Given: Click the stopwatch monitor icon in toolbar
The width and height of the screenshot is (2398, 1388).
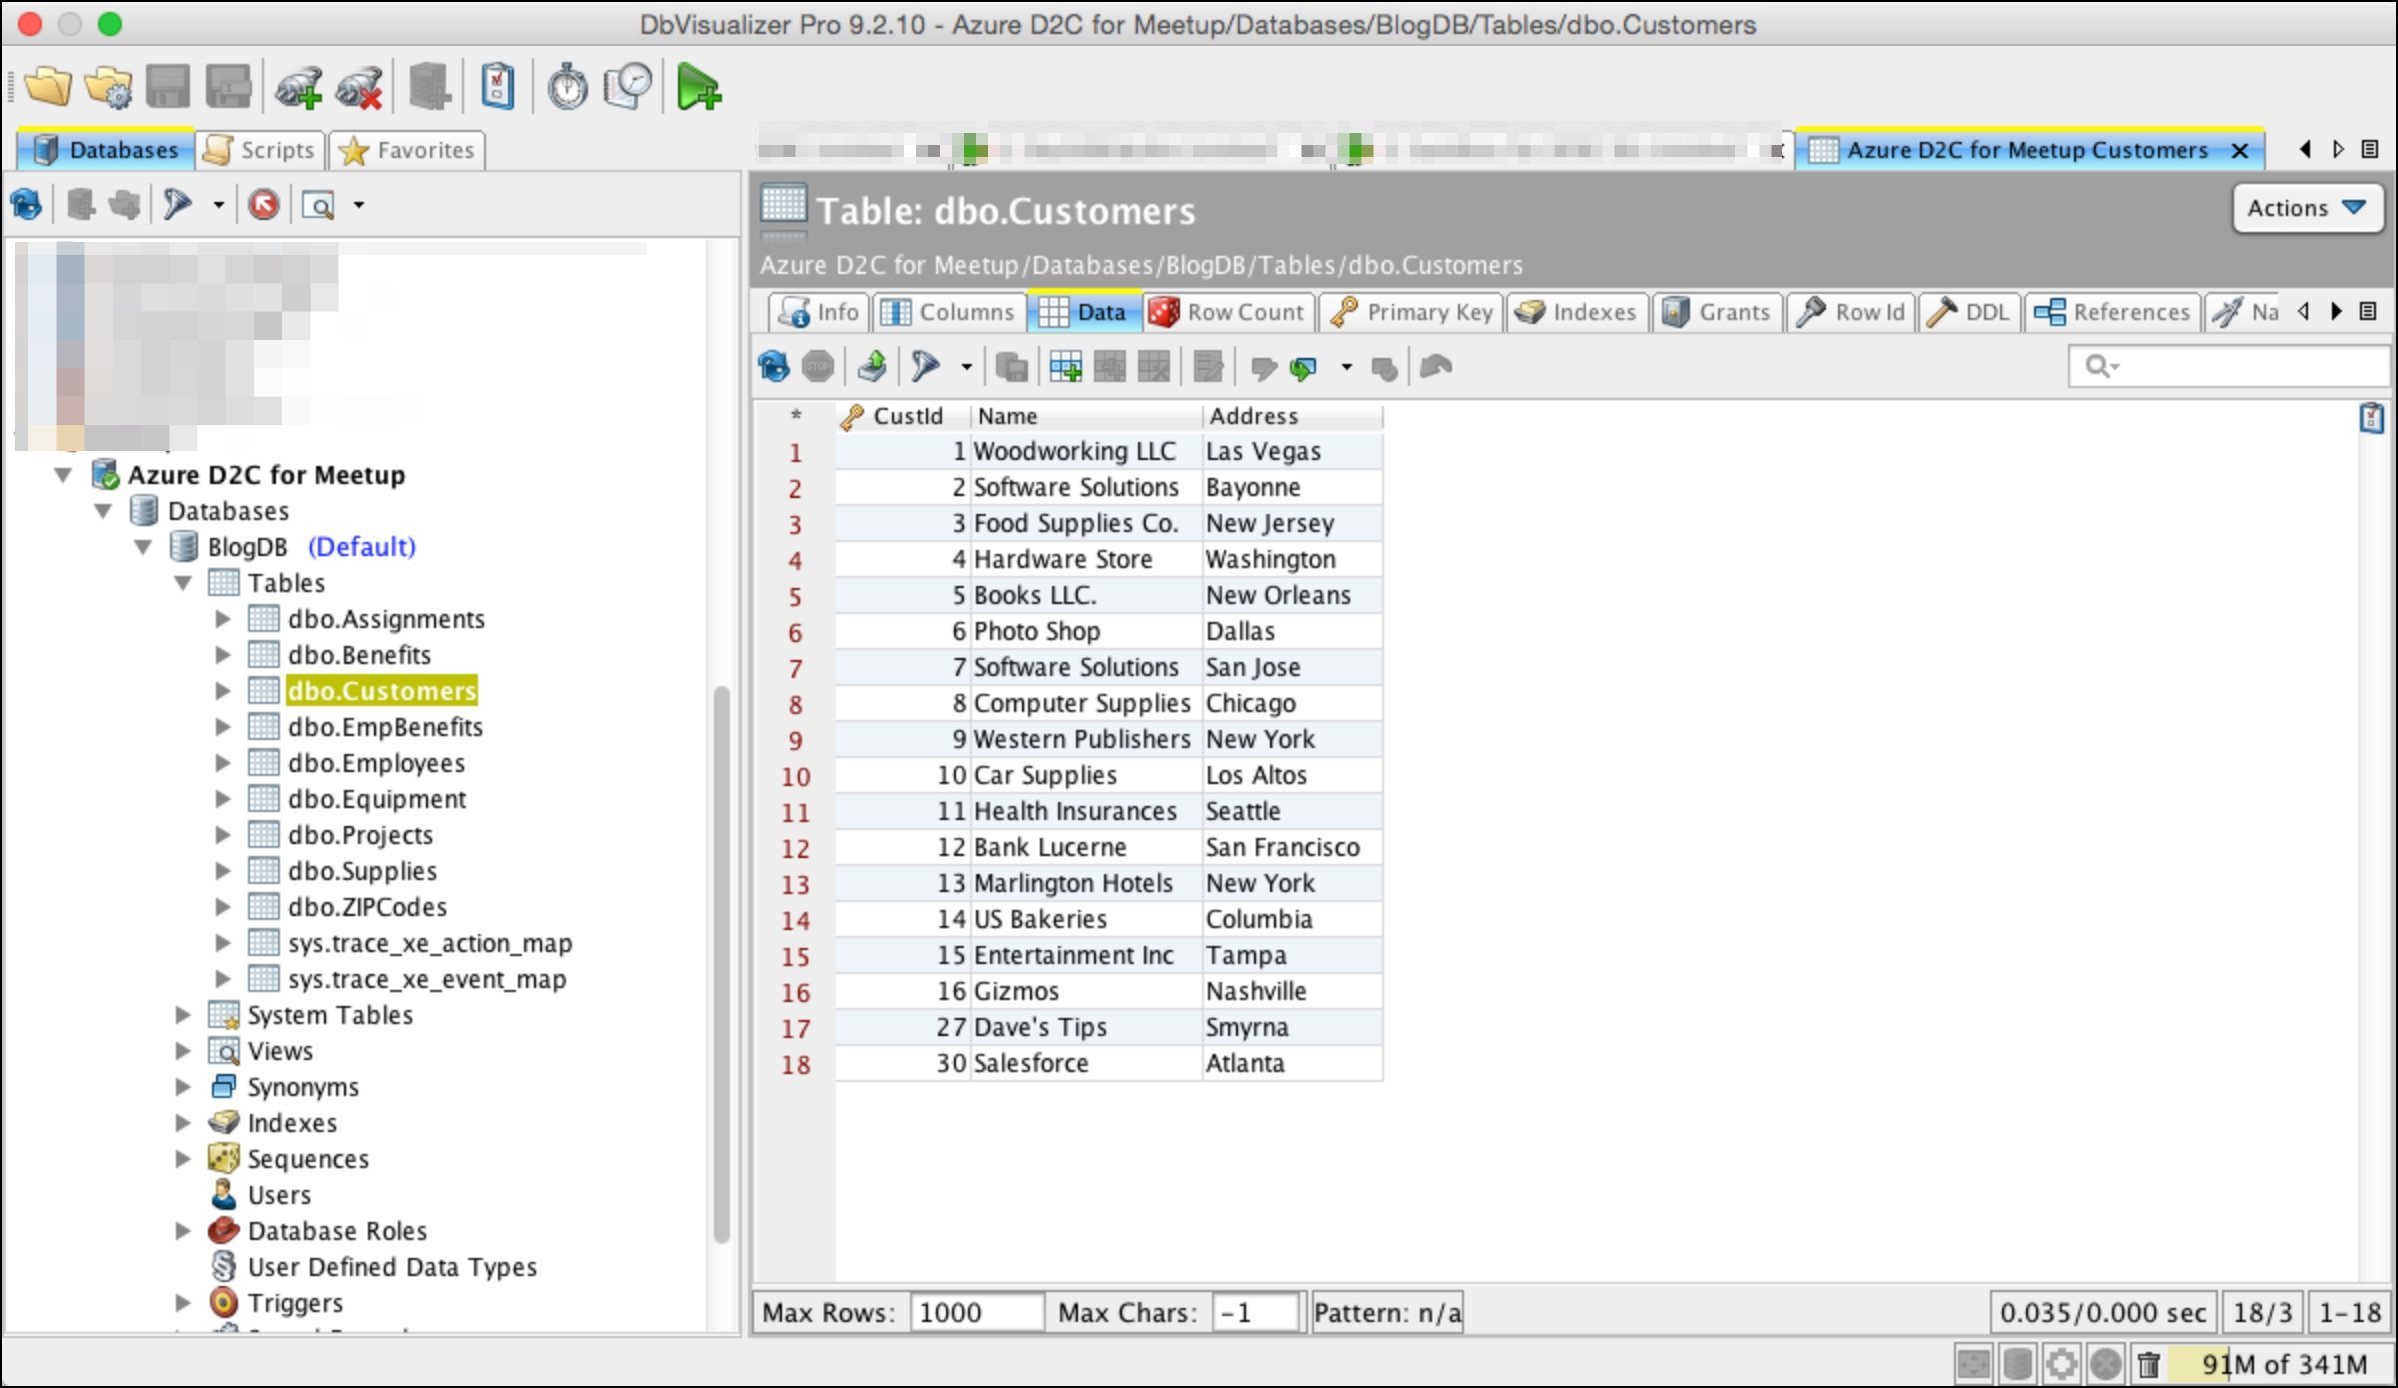Looking at the screenshot, I should pos(567,88).
